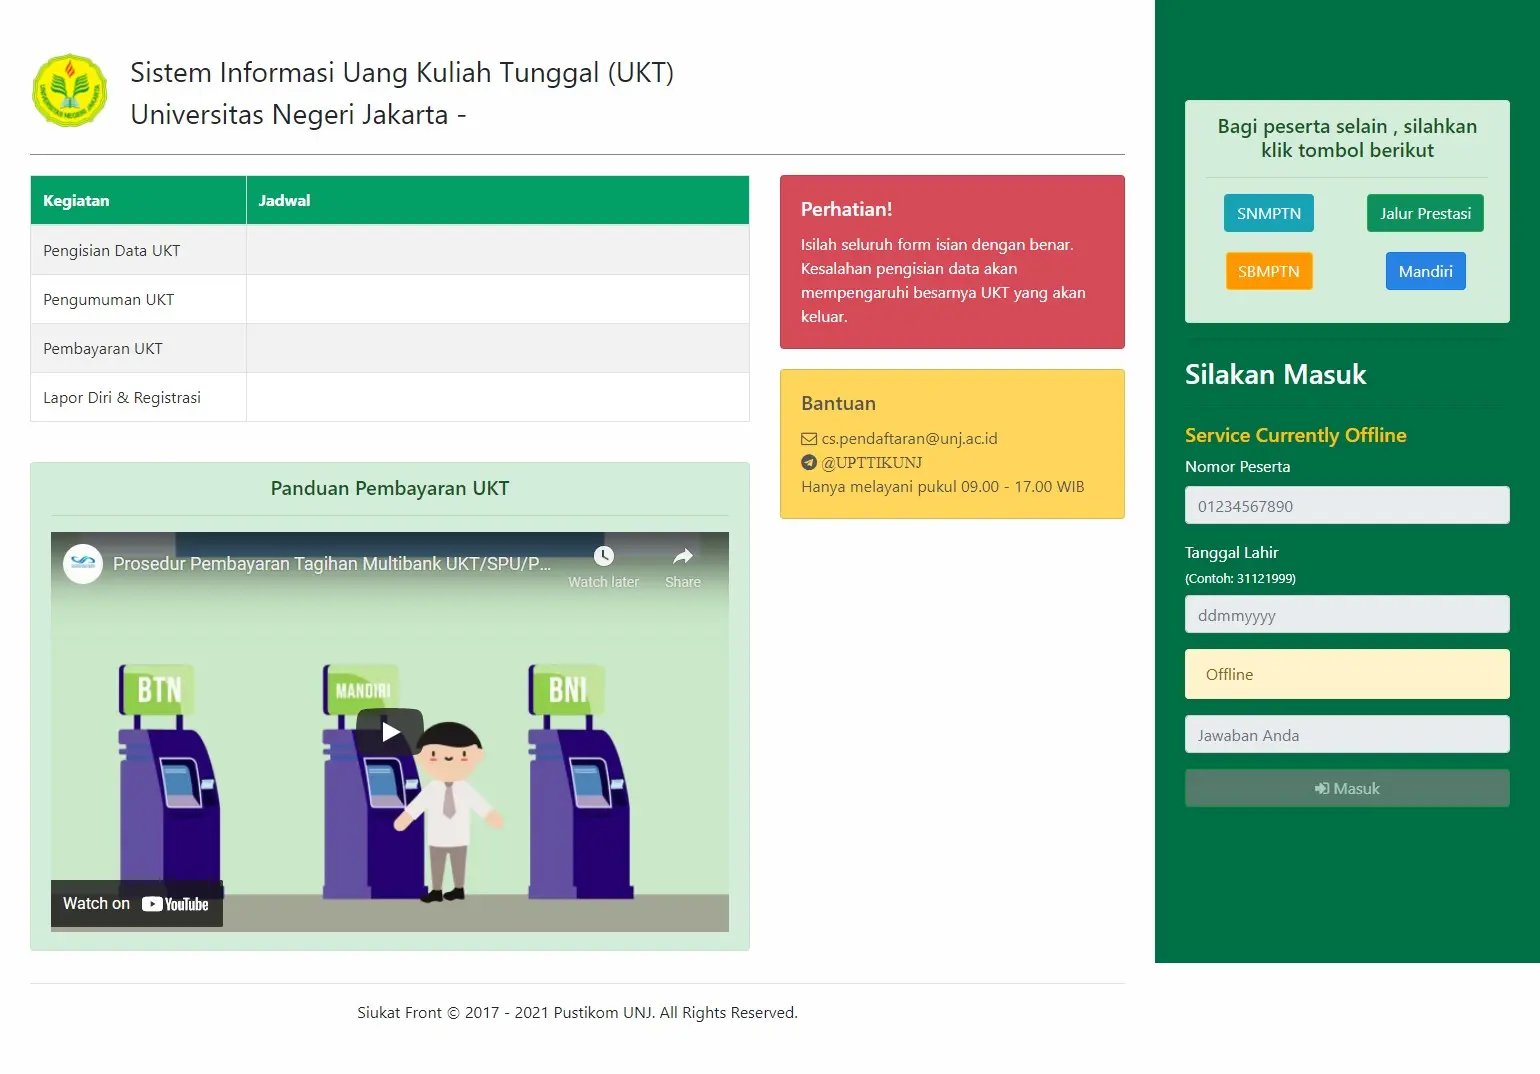Screen dimensions: 1540x1074
Task: Click the Telegram icon next to @UPTTIKUNJ
Action: [x=809, y=463]
